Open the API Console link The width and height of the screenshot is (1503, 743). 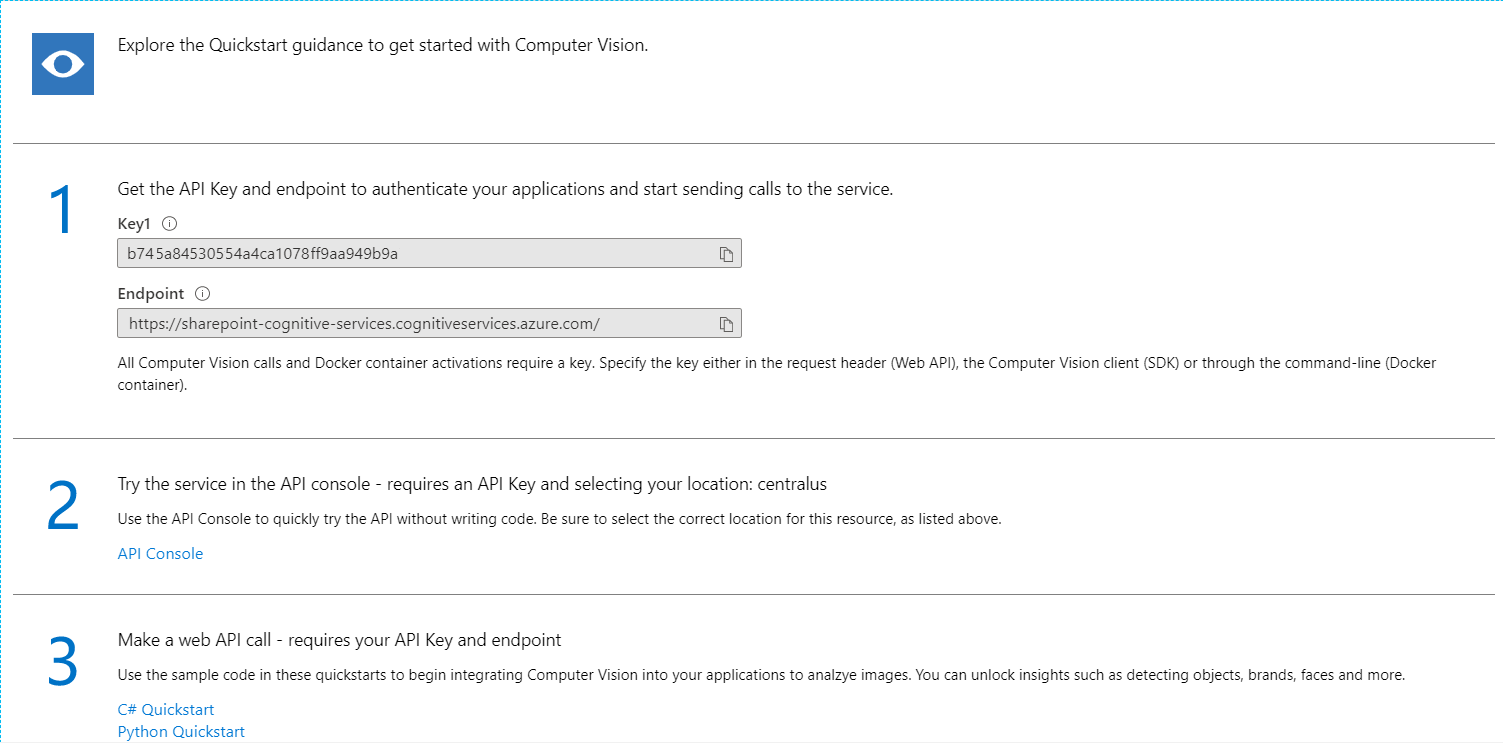(x=160, y=554)
